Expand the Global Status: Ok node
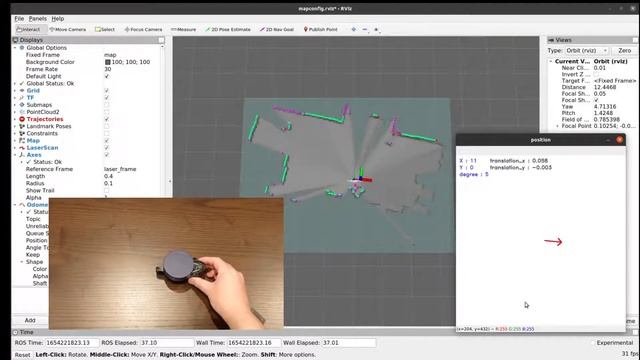Image resolution: width=640 pixels, height=360 pixels. [16, 83]
